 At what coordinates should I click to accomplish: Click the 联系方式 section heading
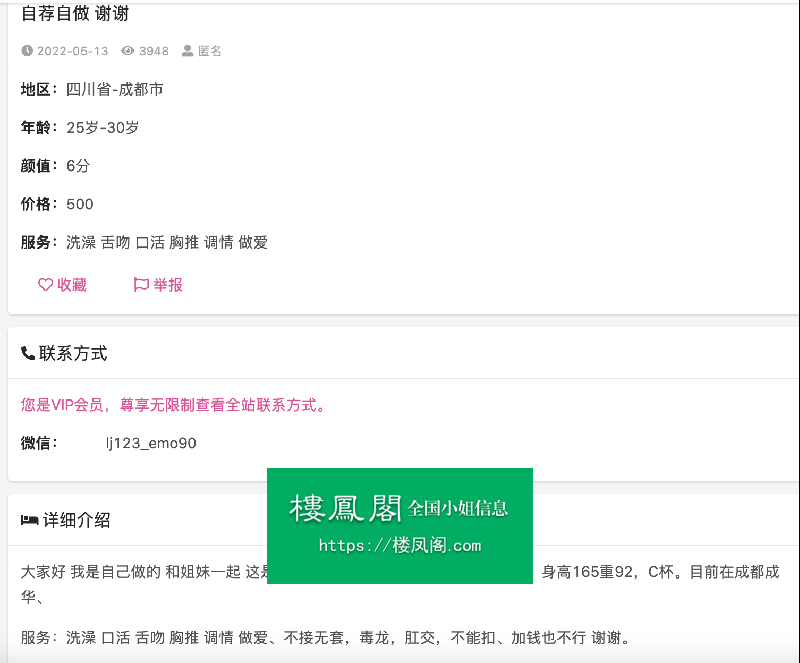(73, 353)
